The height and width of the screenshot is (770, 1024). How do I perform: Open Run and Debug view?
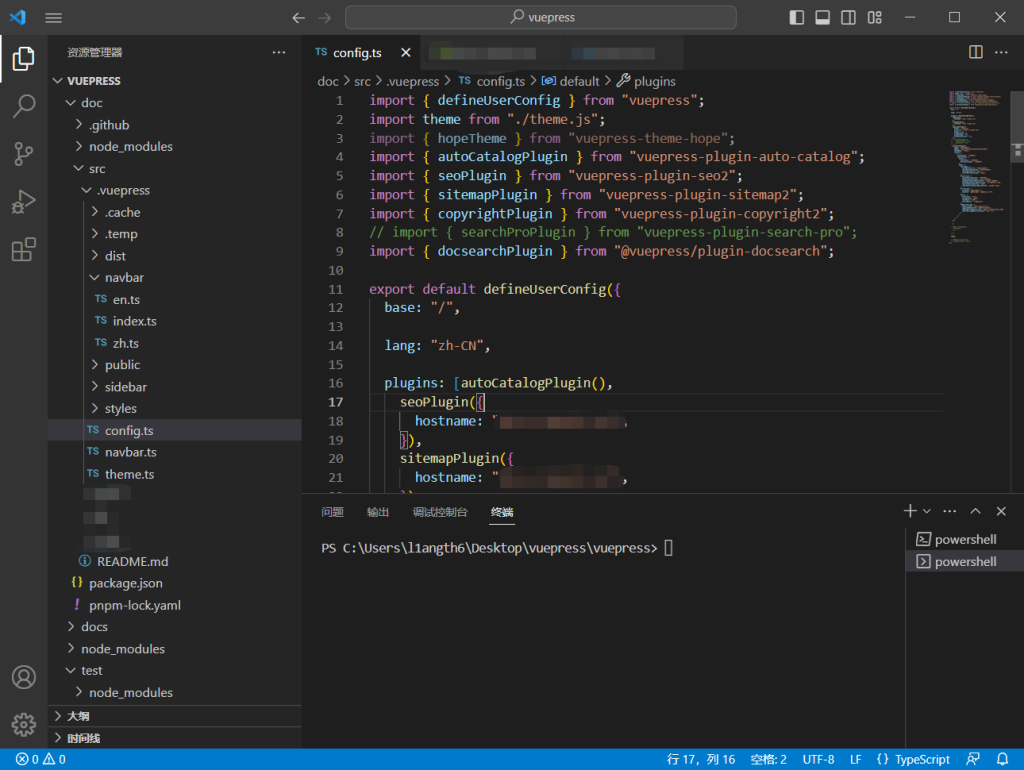[x=24, y=202]
